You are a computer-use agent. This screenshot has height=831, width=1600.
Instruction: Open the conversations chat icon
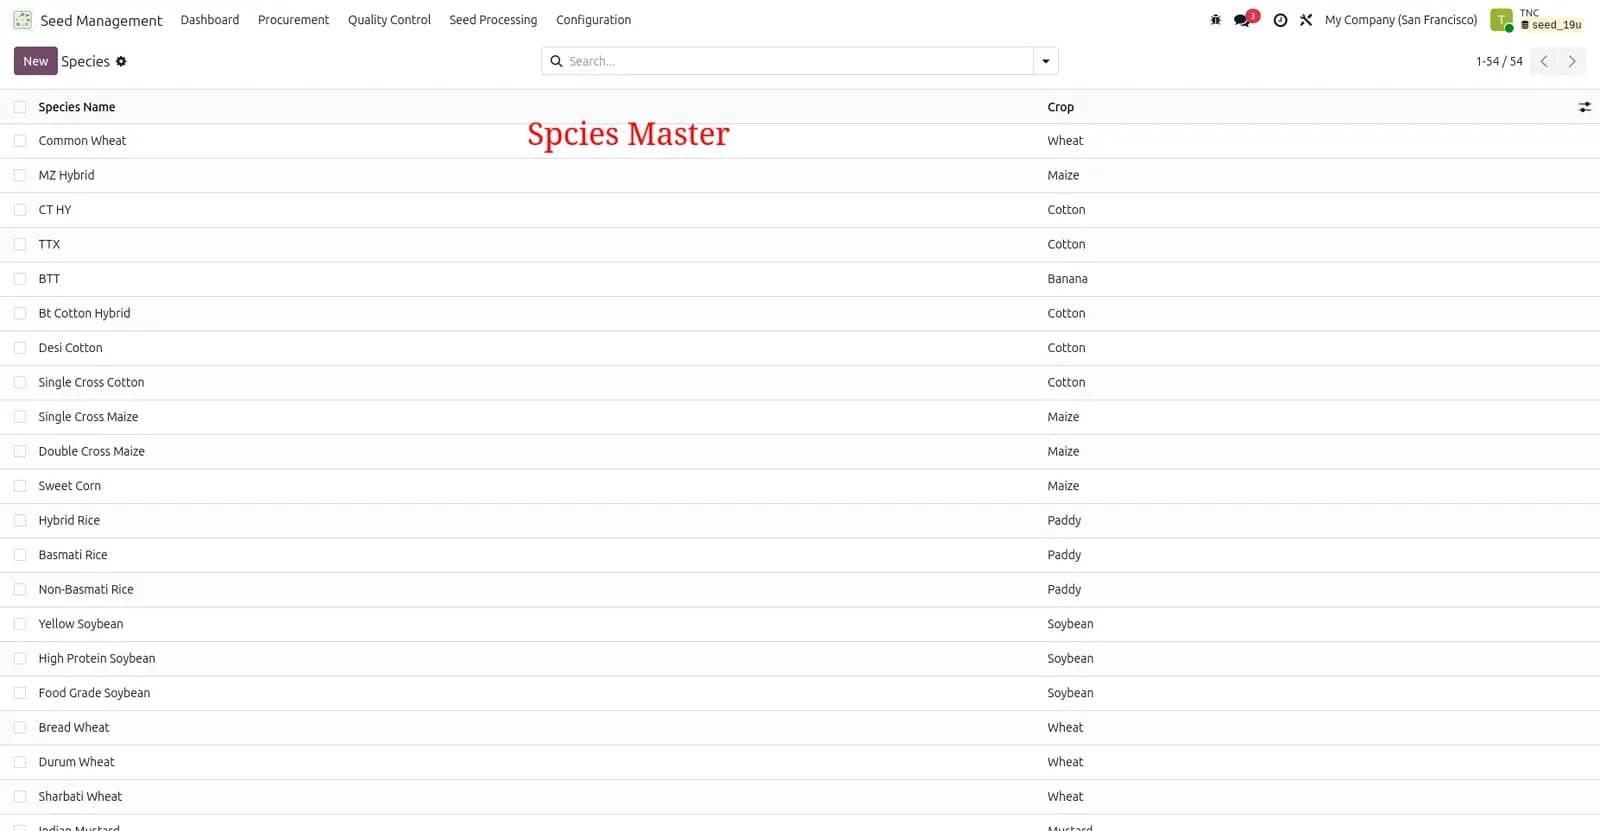click(x=1242, y=20)
